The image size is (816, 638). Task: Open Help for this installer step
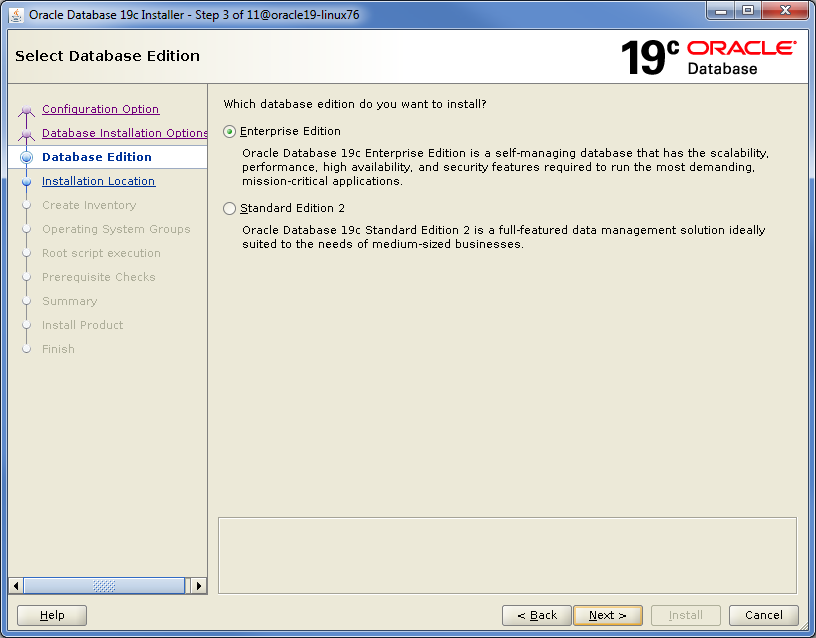coord(51,615)
